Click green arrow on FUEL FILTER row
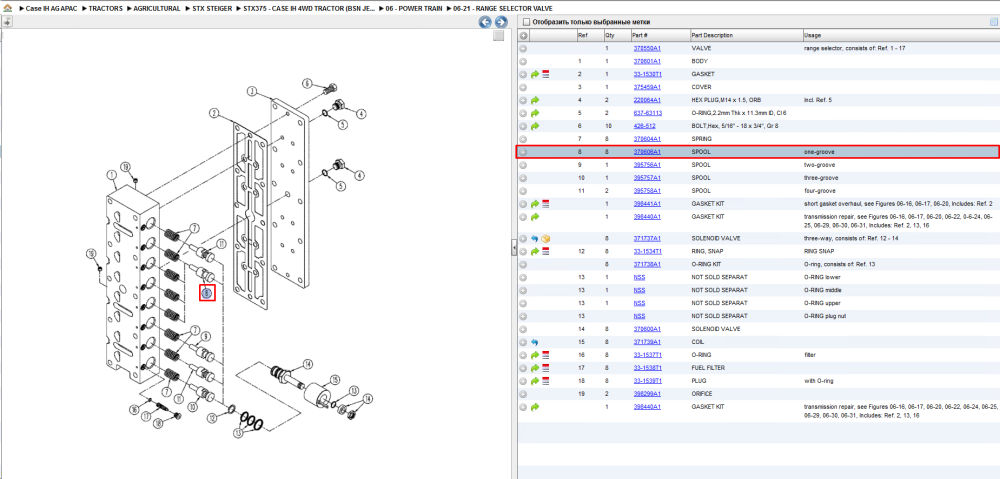This screenshot has height=479, width=1000. [534, 368]
